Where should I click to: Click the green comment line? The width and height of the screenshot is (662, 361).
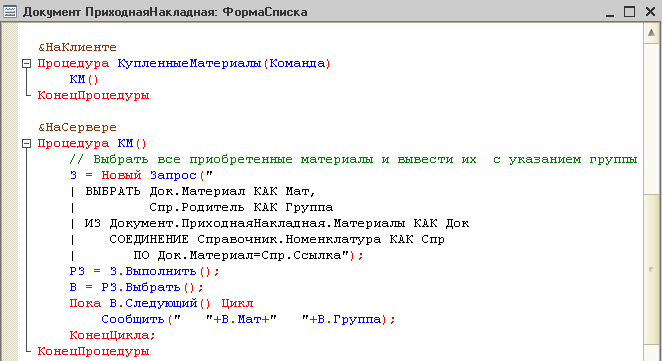point(353,160)
